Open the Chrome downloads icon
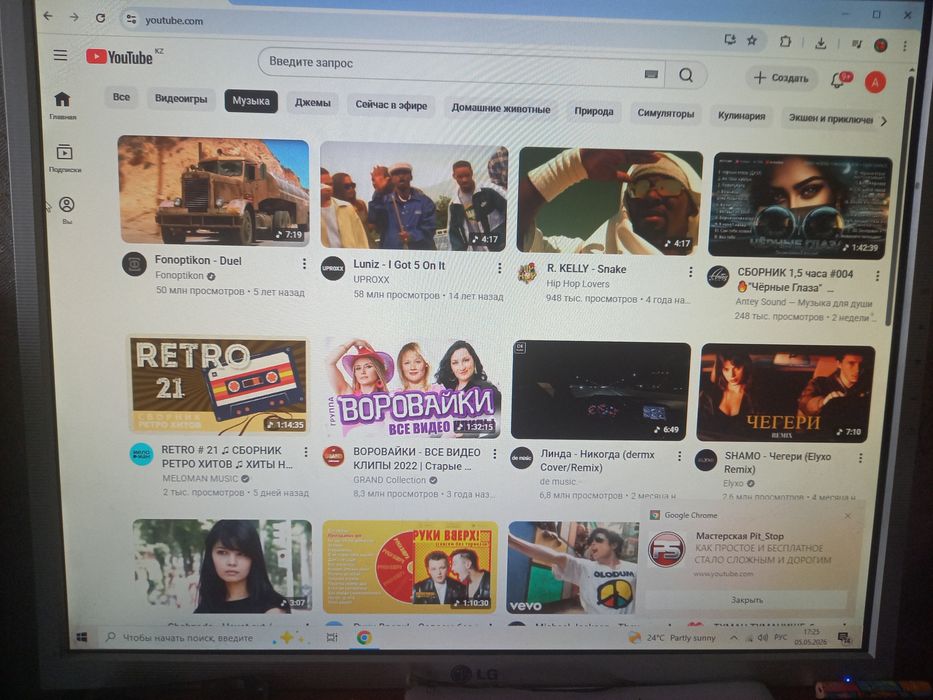933x700 pixels. (x=821, y=43)
